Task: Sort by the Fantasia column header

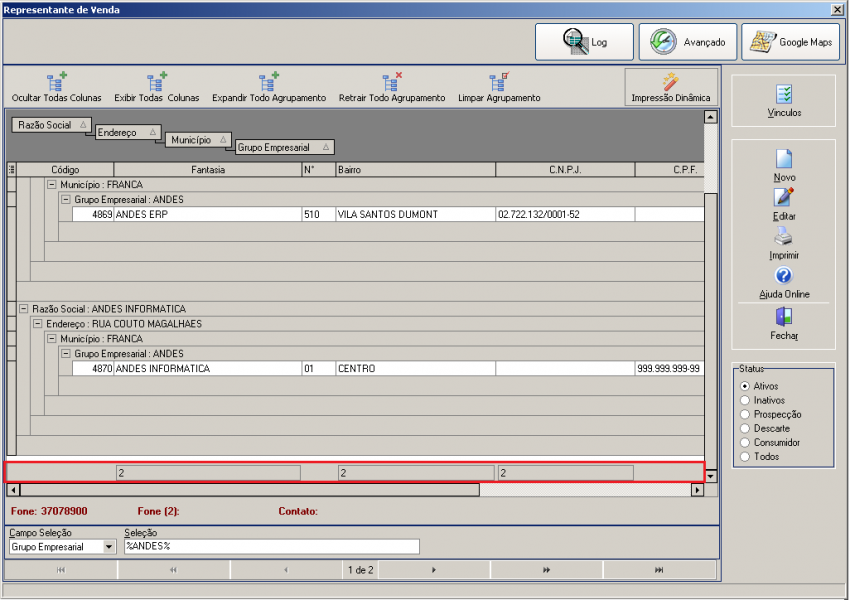Action: (x=208, y=170)
